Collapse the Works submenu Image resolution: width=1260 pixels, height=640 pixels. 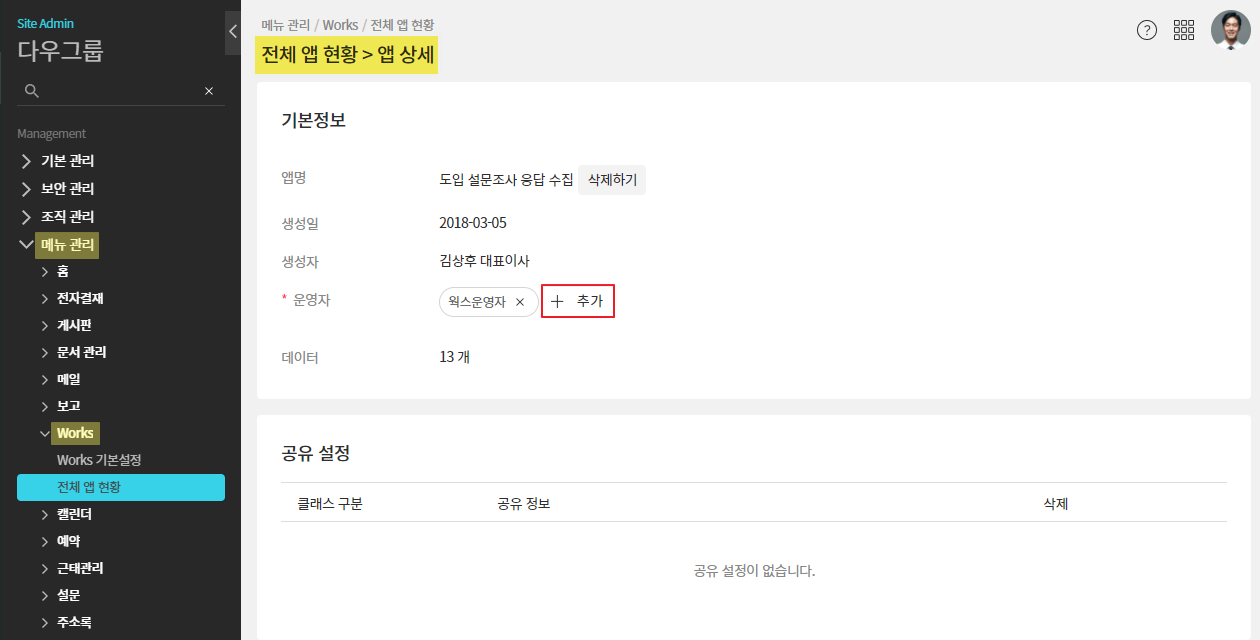pyautogui.click(x=44, y=434)
